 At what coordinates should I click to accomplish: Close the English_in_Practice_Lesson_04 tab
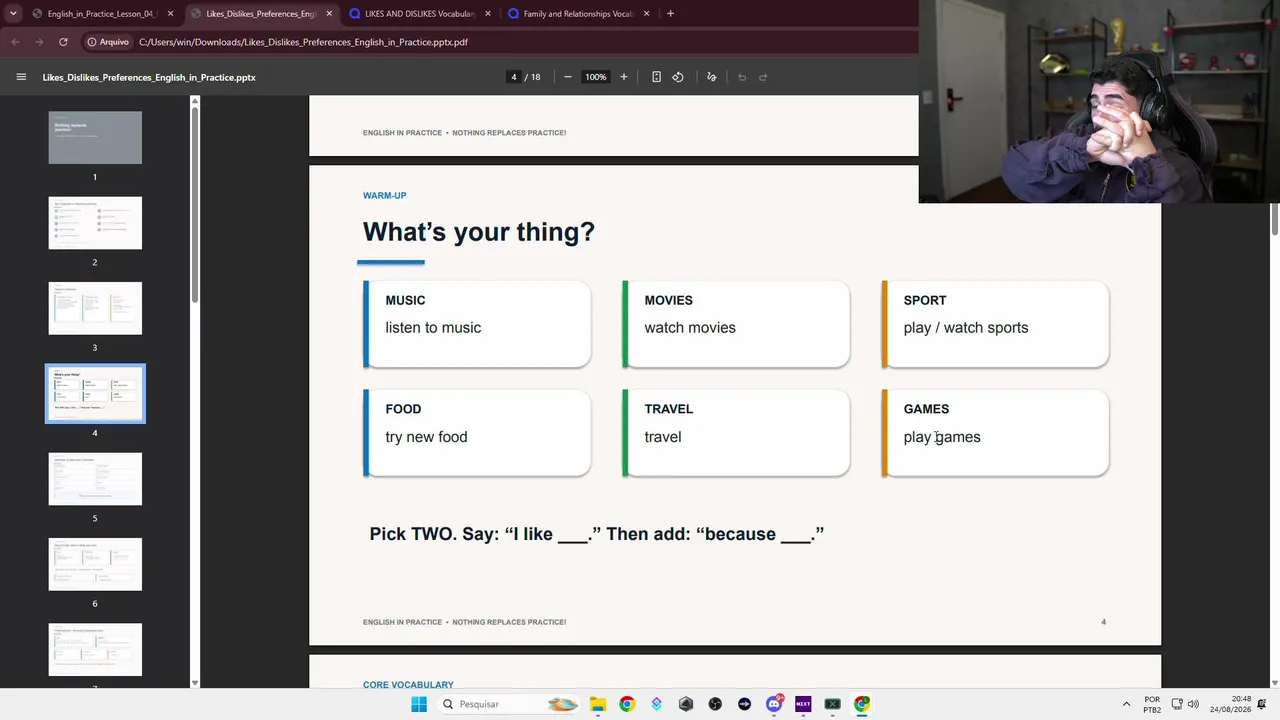[170, 14]
